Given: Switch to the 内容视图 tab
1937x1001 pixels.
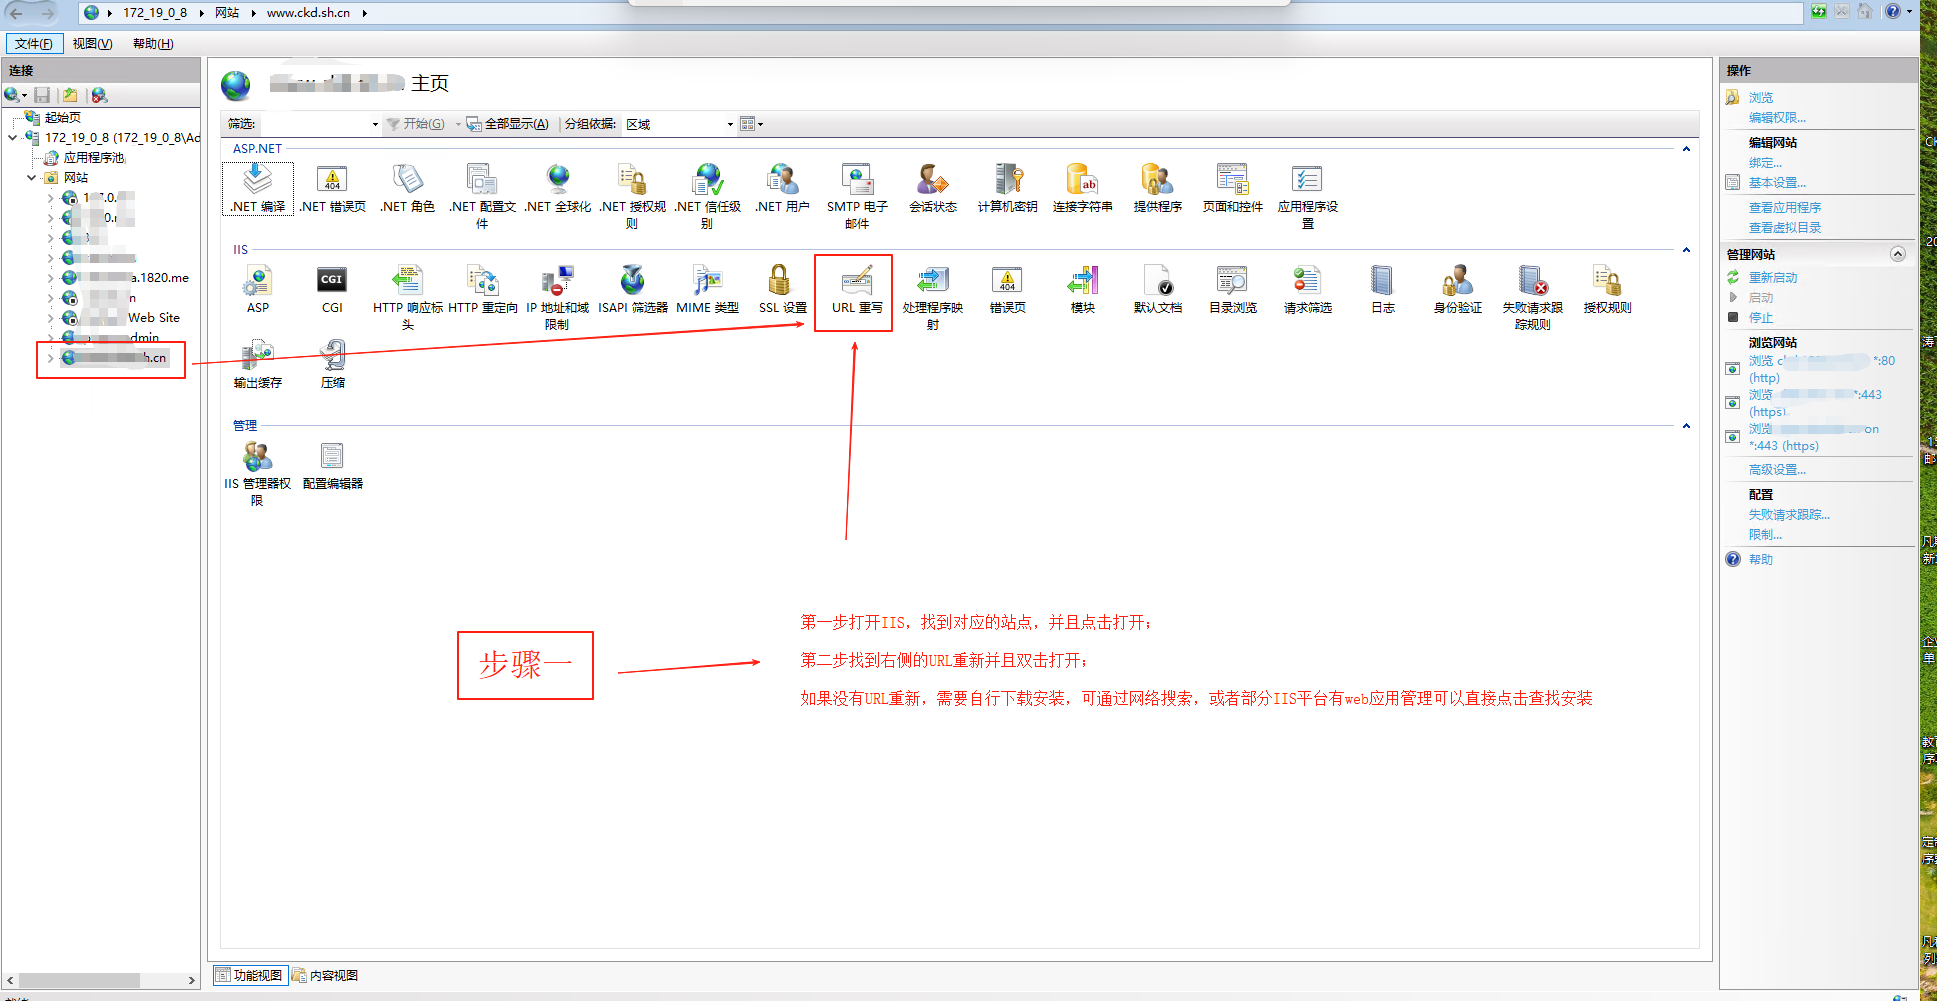Looking at the screenshot, I should [326, 976].
